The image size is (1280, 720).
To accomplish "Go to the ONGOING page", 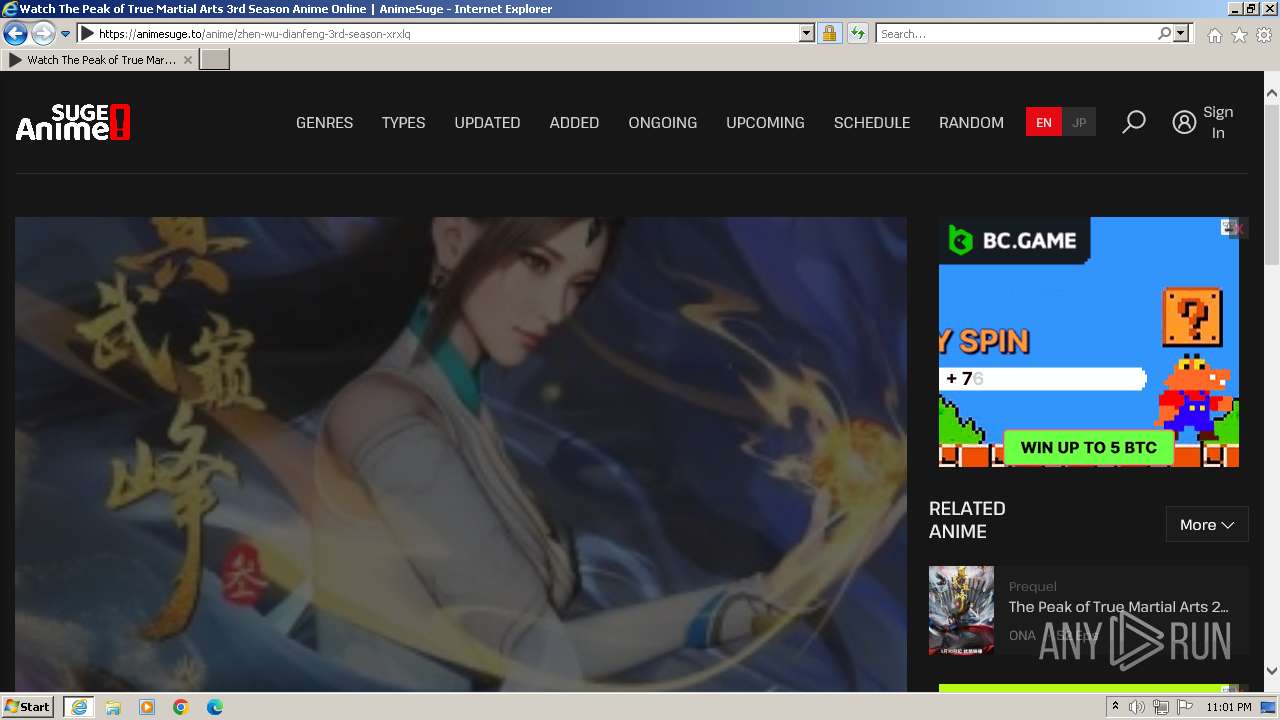I will tap(662, 123).
